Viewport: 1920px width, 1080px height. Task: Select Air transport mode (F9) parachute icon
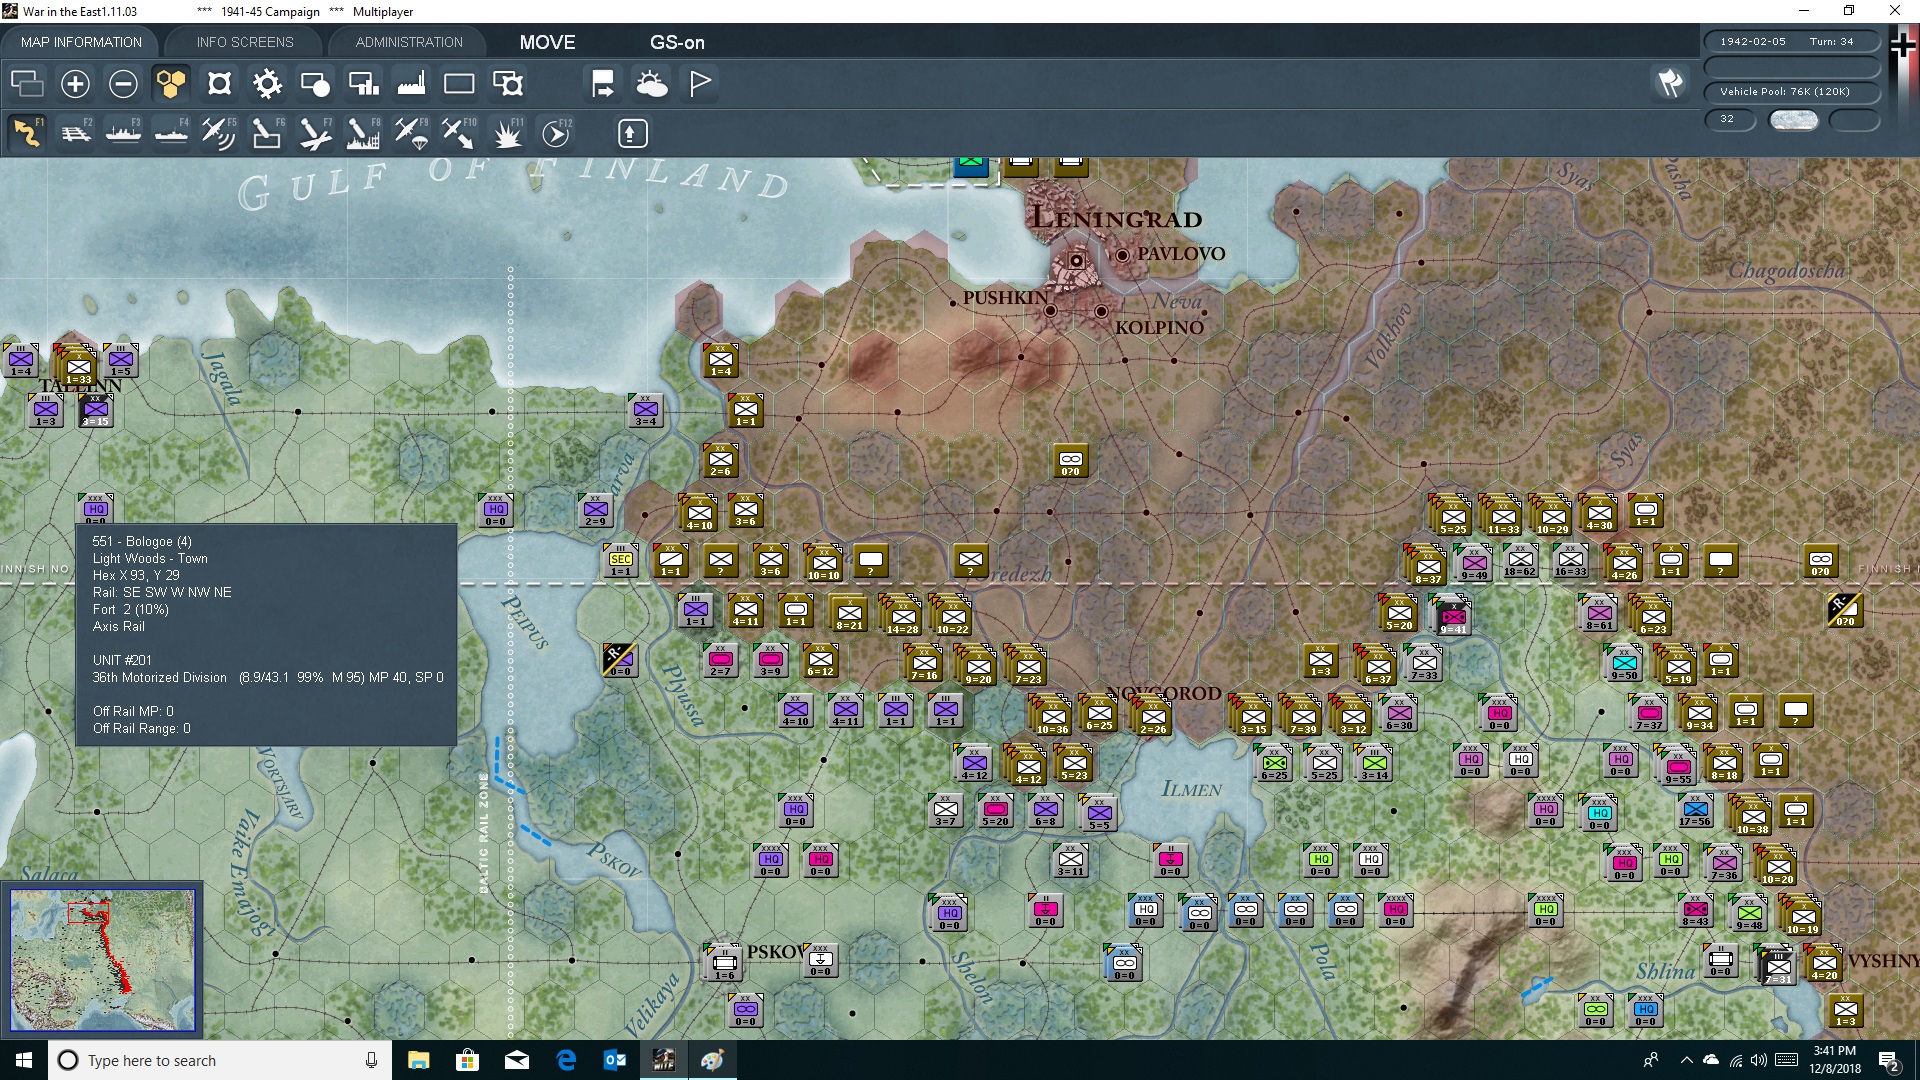(x=411, y=133)
